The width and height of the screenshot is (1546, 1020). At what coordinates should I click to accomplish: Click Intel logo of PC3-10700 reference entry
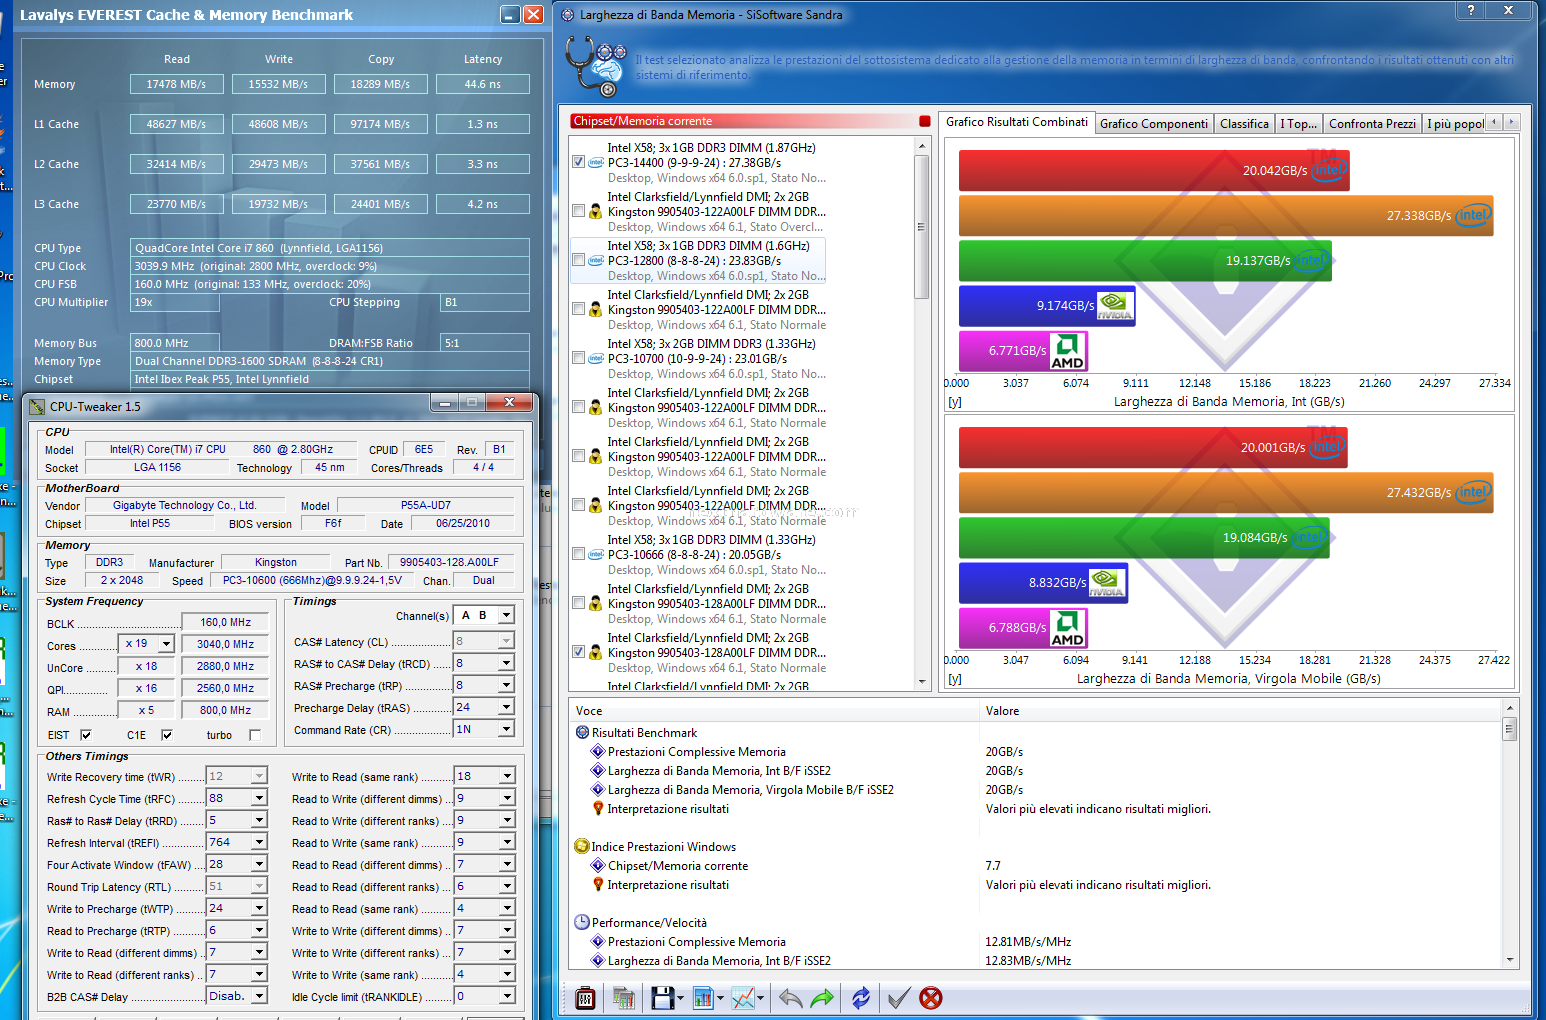pyautogui.click(x=596, y=358)
